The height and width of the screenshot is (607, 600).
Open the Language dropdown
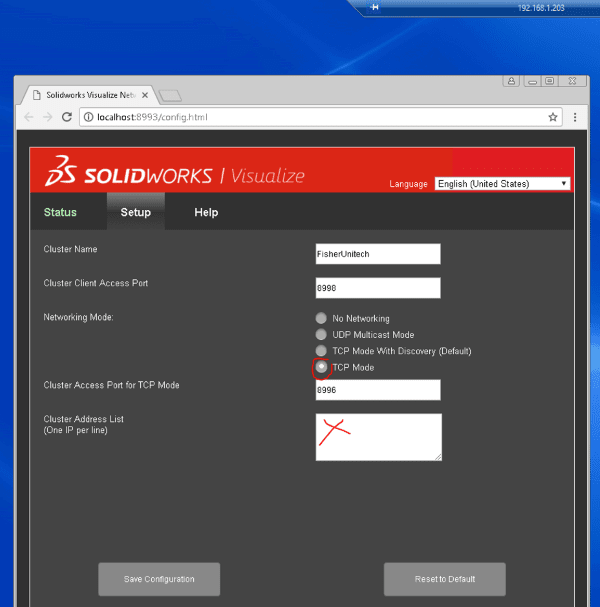tap(502, 183)
